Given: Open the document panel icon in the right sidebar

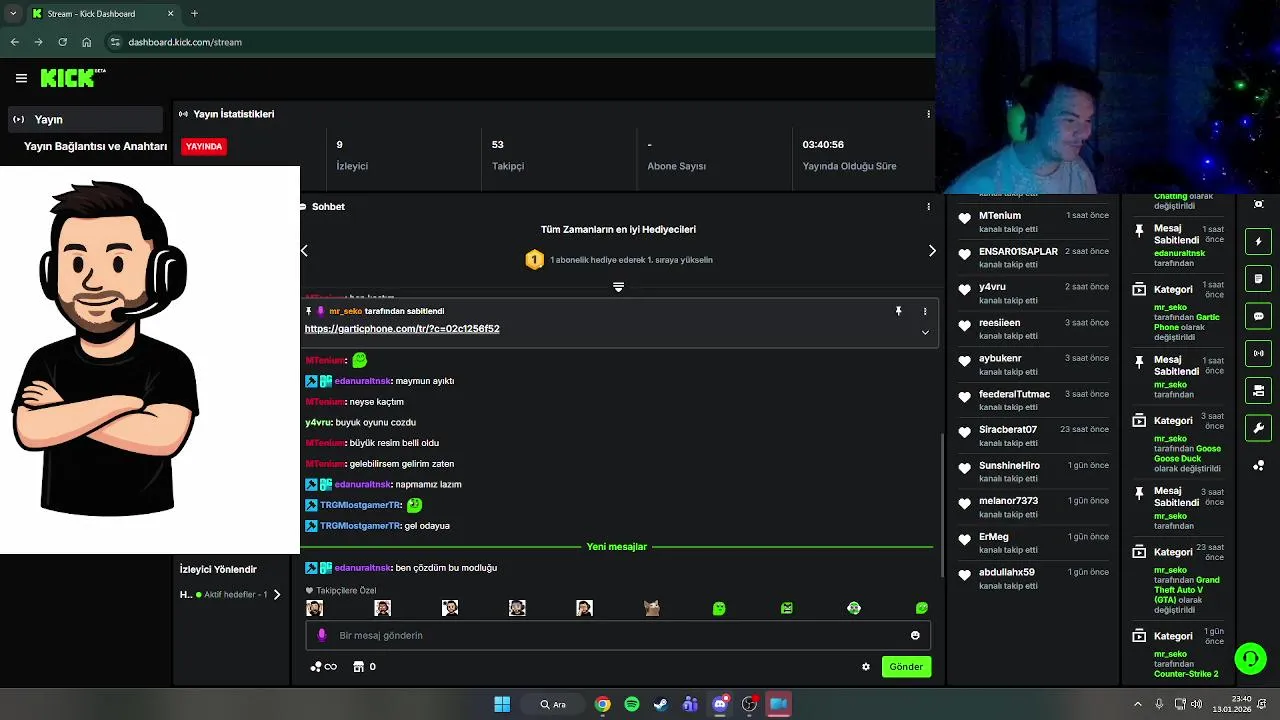Looking at the screenshot, I should pos(1258,278).
